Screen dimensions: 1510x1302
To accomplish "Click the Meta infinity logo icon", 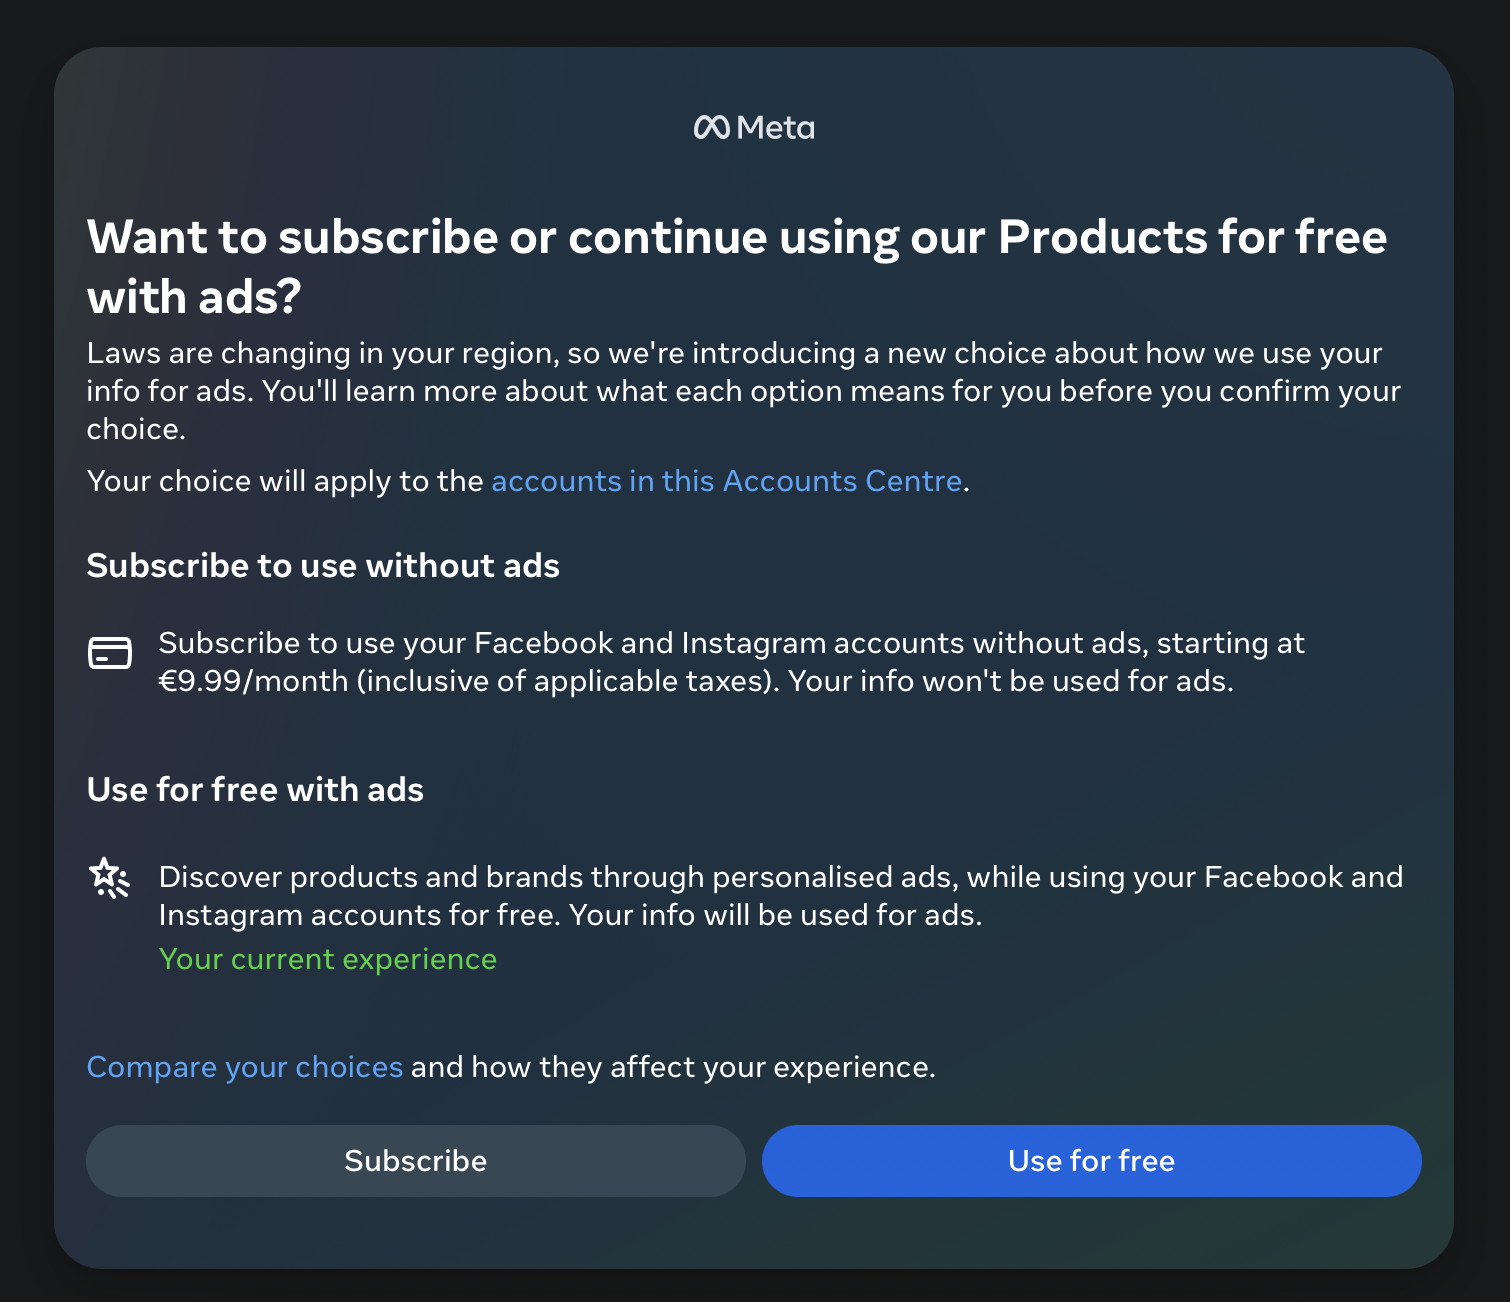I will click(711, 128).
